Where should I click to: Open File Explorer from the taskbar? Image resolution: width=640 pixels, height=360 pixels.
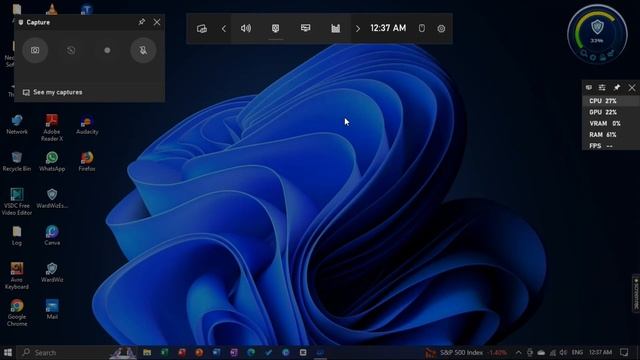point(147,352)
